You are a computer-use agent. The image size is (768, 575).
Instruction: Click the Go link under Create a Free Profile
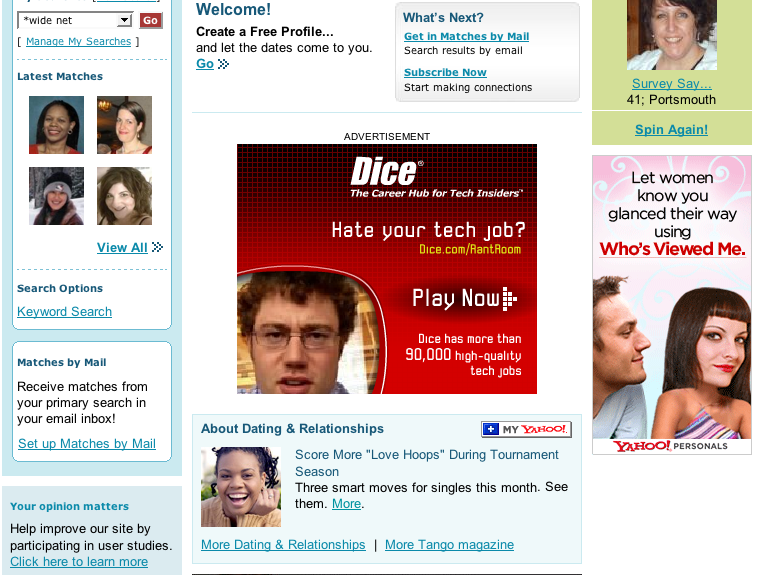[205, 64]
